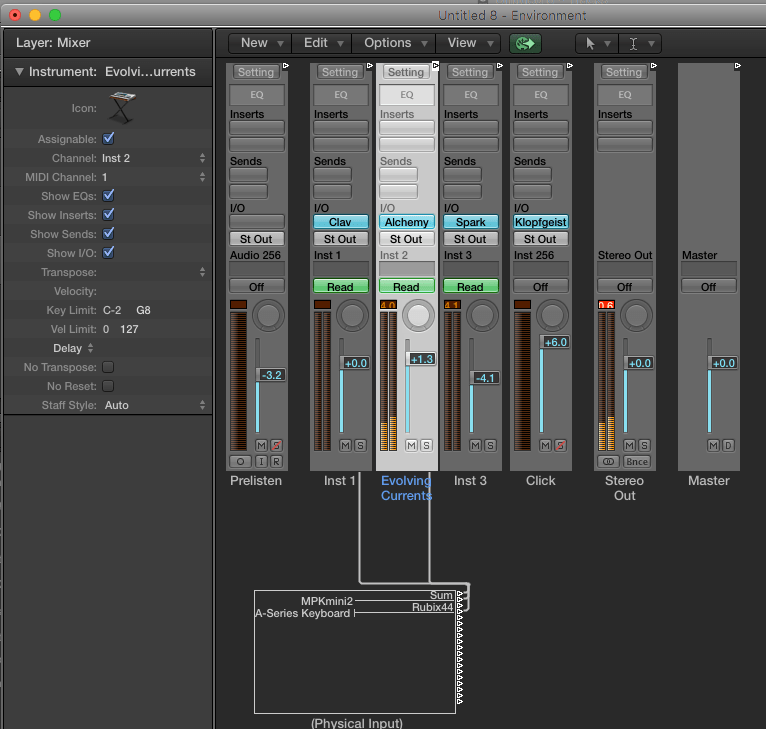
Task: Solo the Stereo Out channel
Action: click(x=645, y=445)
